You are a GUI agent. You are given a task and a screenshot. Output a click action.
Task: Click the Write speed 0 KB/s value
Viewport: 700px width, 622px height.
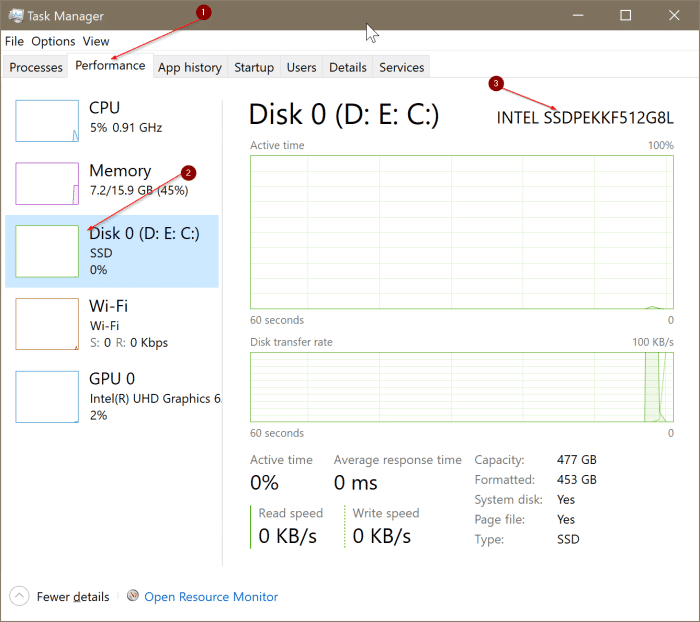click(x=381, y=536)
